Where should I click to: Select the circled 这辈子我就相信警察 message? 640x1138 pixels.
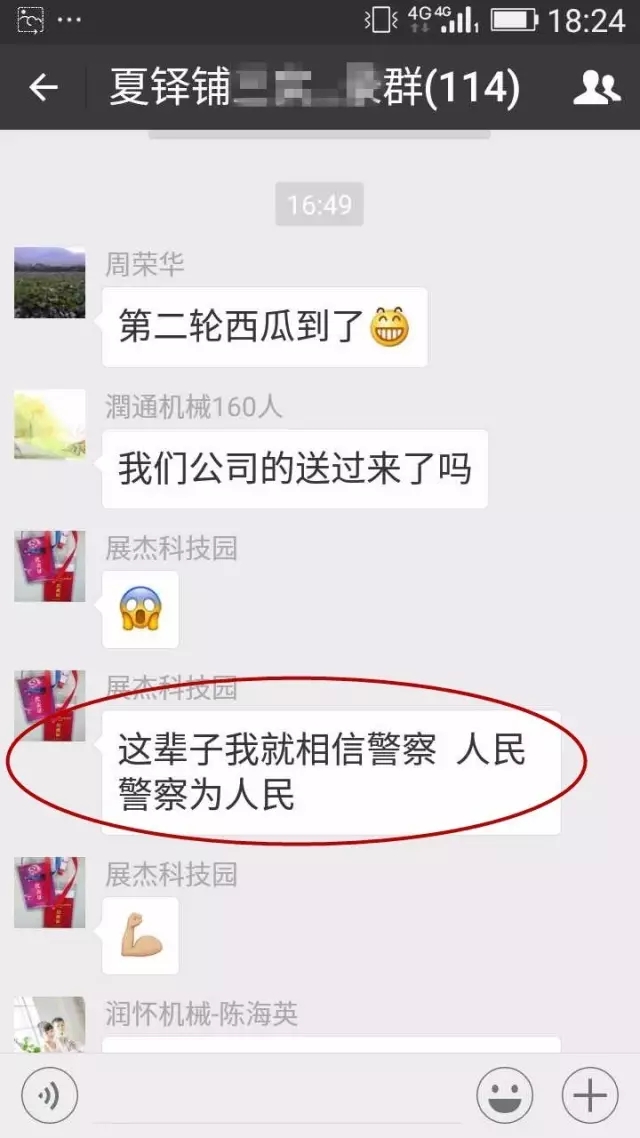(x=331, y=772)
